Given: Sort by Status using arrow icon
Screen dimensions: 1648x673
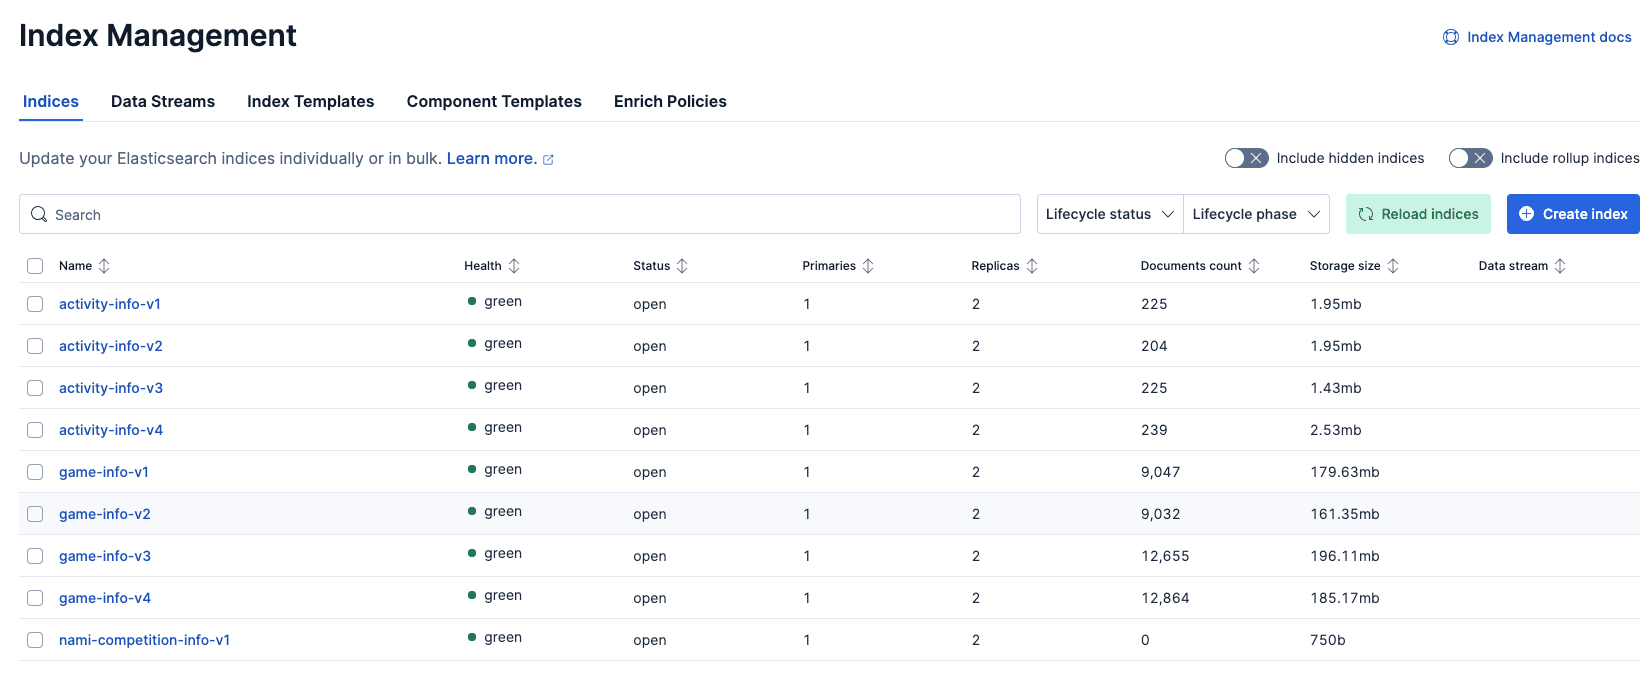Looking at the screenshot, I should (x=682, y=266).
